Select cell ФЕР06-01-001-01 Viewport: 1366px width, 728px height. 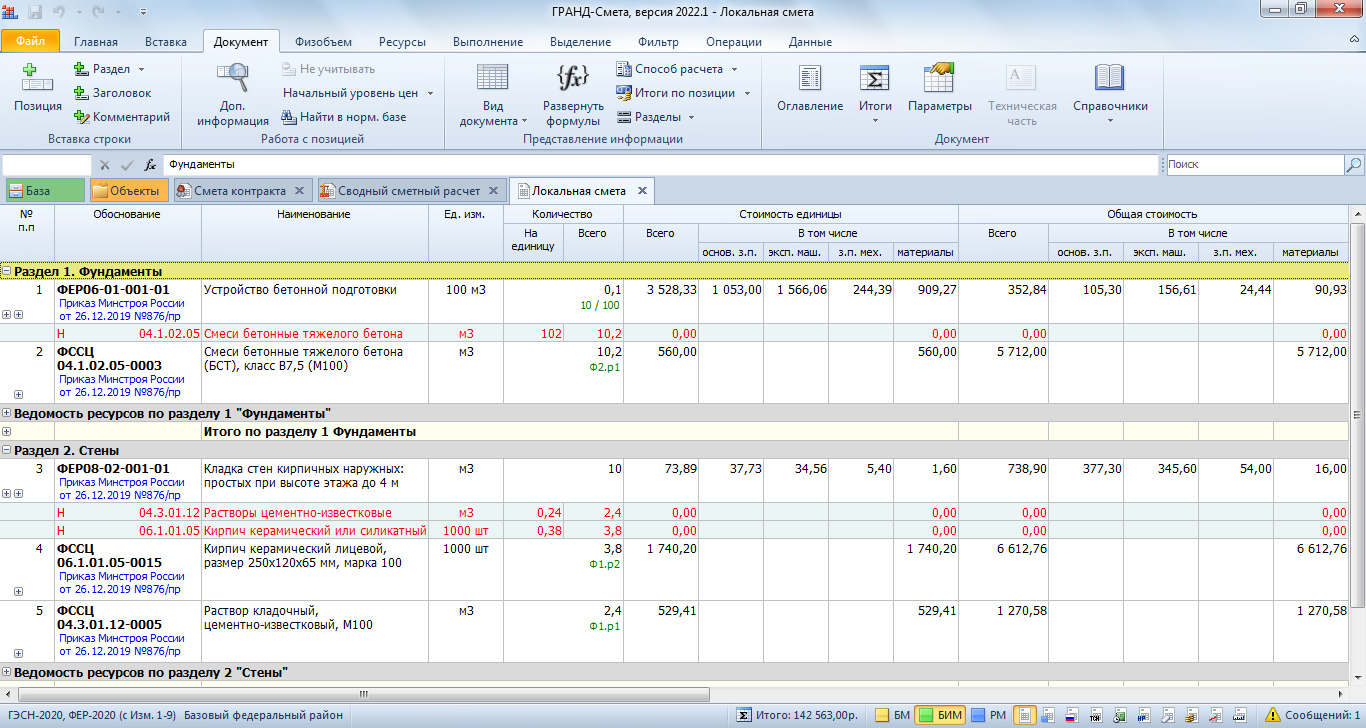point(128,303)
